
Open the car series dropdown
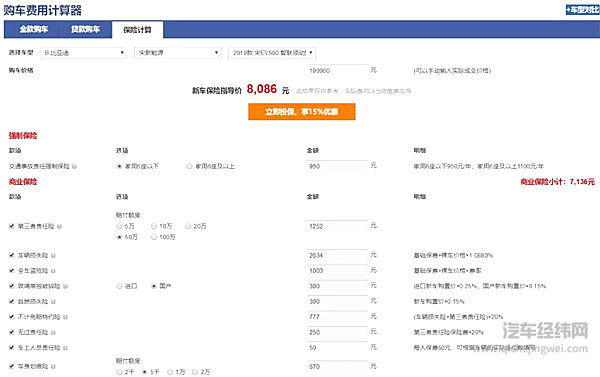click(178, 53)
